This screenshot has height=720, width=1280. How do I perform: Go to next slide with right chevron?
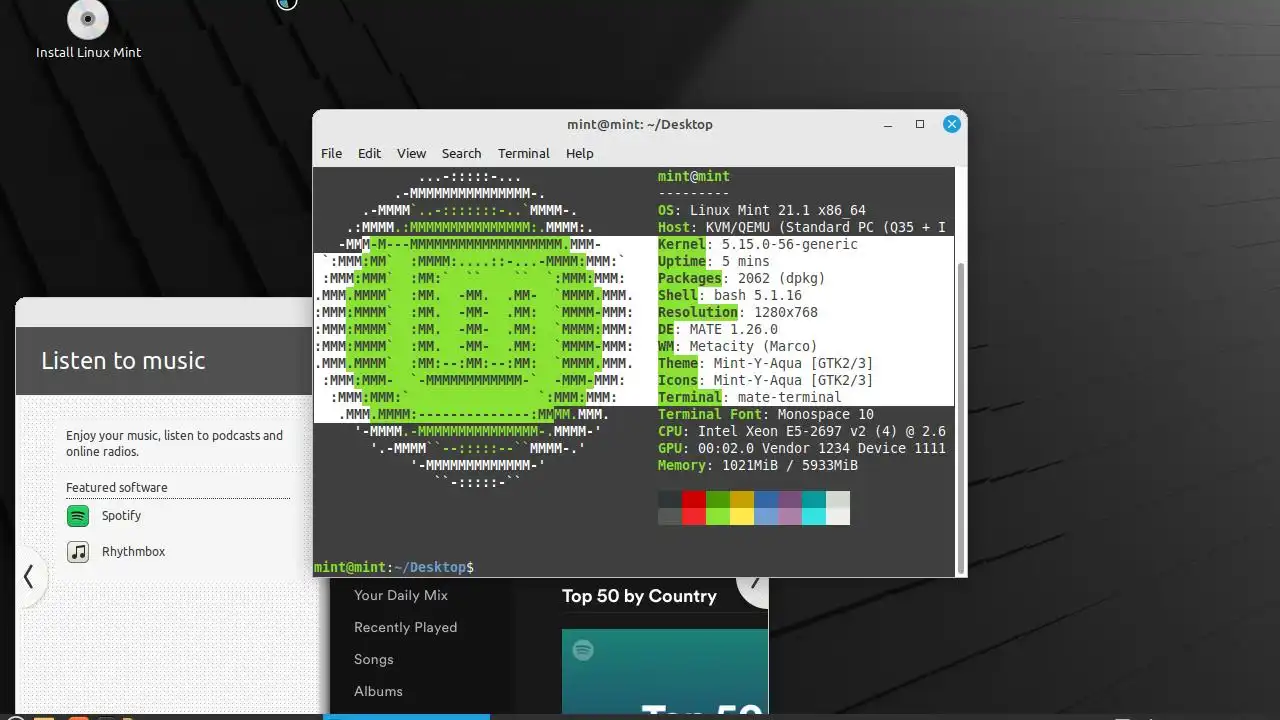(x=754, y=586)
